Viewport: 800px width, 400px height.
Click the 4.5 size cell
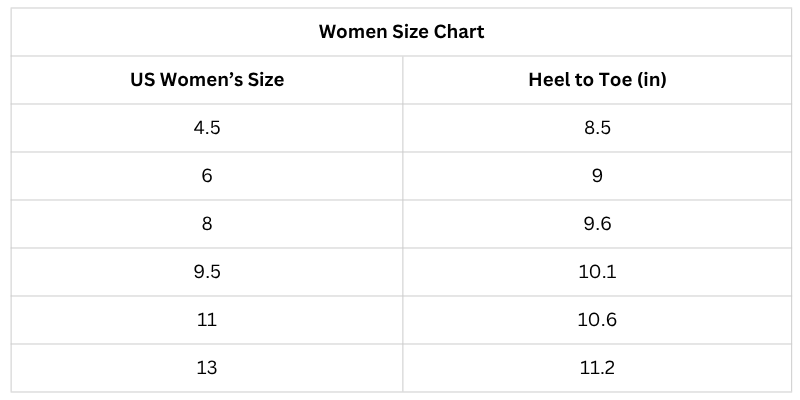(207, 128)
